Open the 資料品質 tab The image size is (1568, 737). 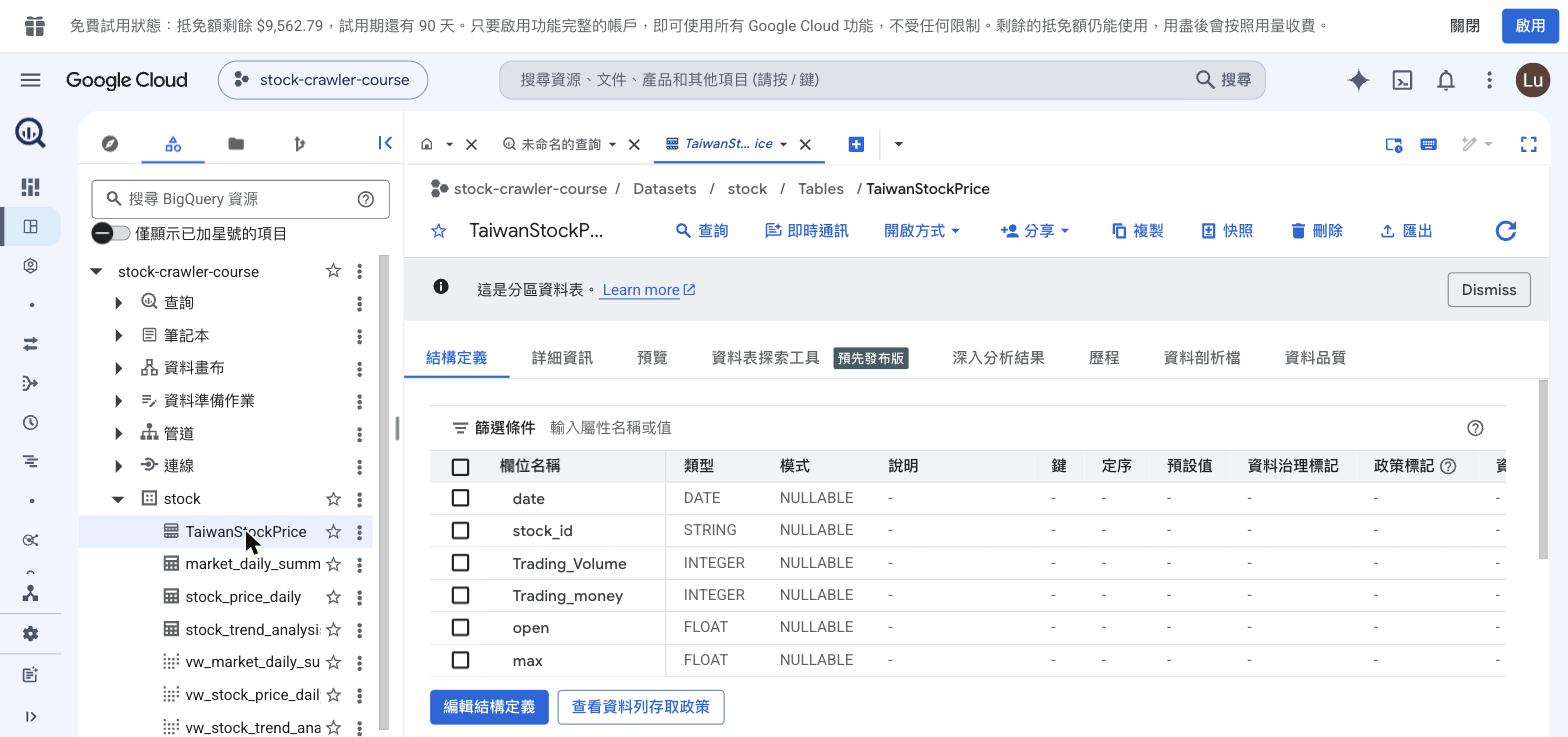click(1315, 358)
